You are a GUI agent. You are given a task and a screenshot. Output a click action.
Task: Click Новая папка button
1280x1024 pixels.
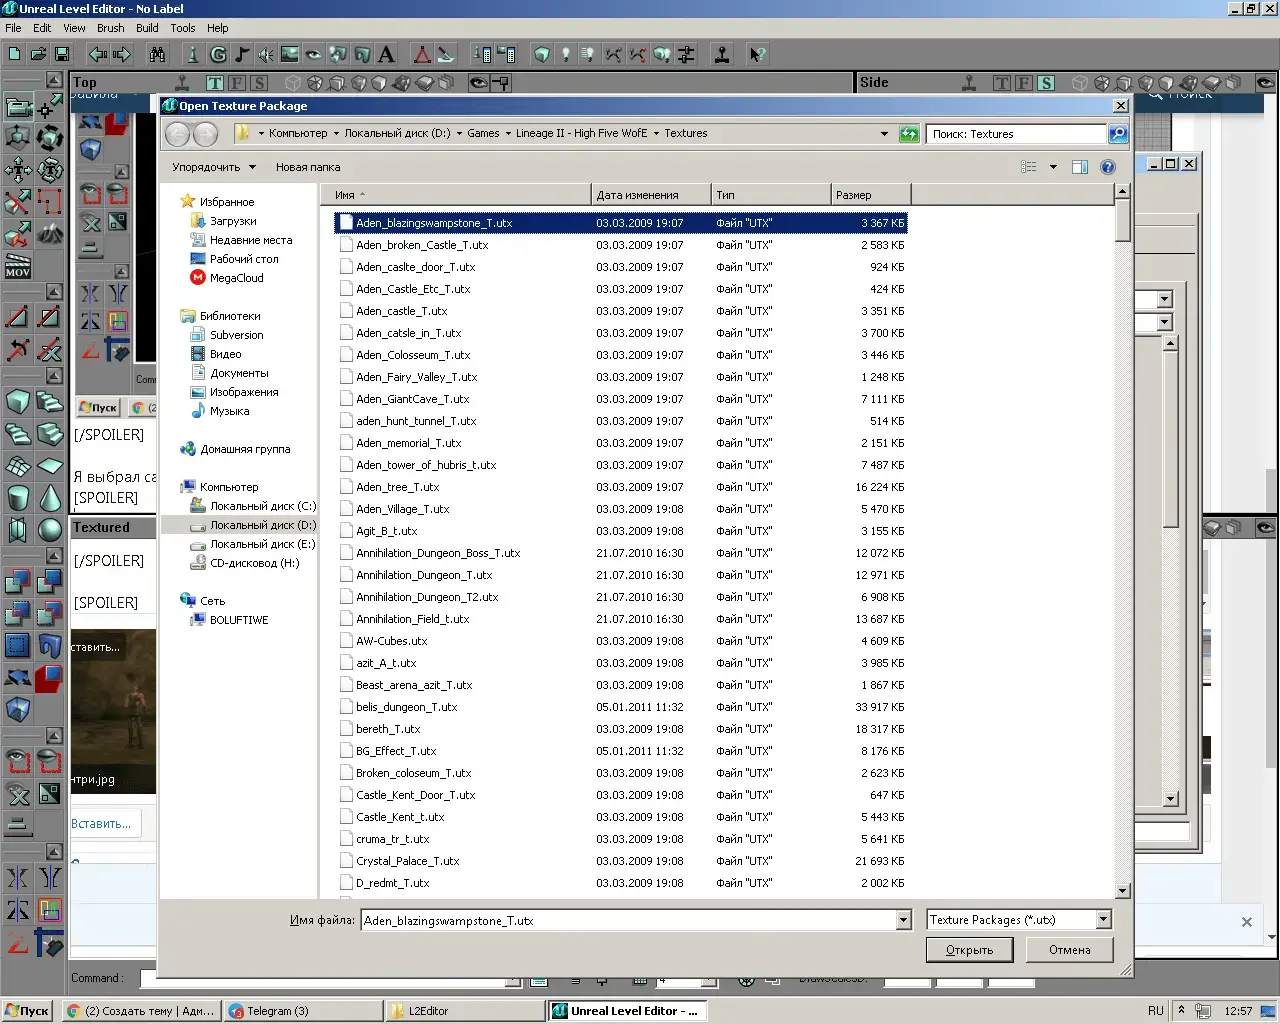point(308,167)
